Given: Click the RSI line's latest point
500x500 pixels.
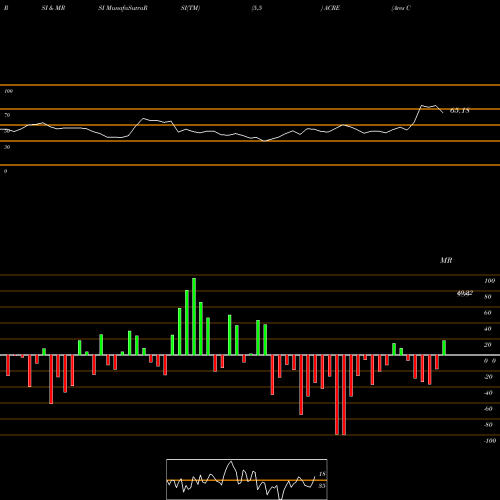Looking at the screenshot, I should (x=443, y=113).
